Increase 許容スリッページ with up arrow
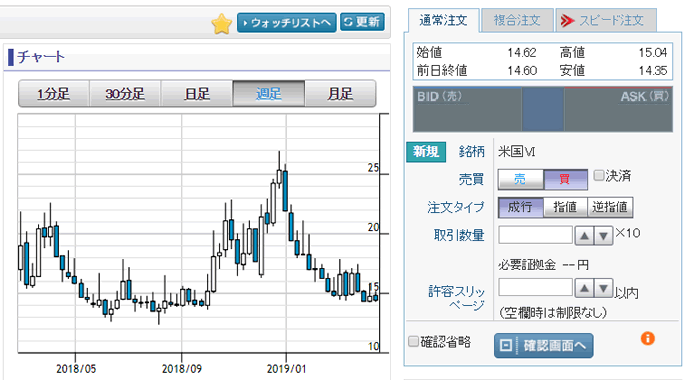Image resolution: width=685 pixels, height=380 pixels. point(584,288)
